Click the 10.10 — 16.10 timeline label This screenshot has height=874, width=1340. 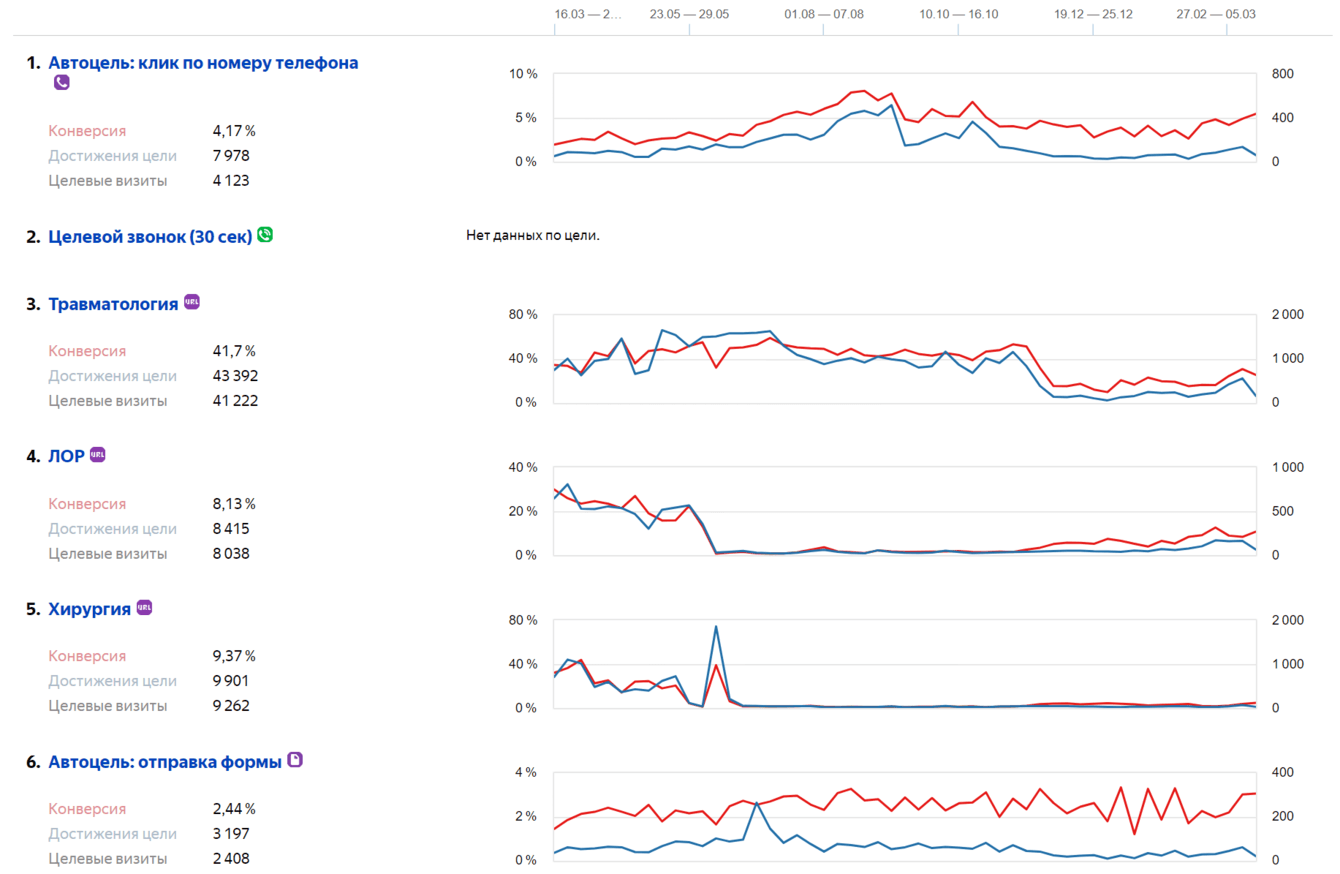tap(958, 14)
